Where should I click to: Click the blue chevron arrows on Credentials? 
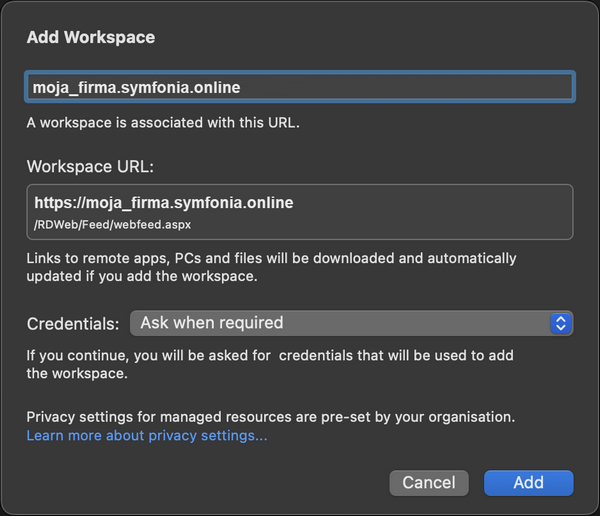click(x=561, y=323)
